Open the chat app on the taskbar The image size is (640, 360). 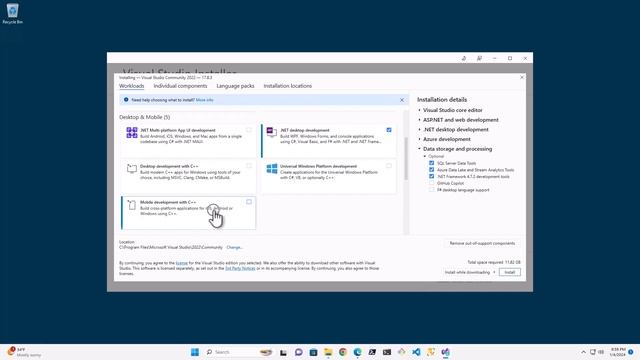click(x=298, y=352)
